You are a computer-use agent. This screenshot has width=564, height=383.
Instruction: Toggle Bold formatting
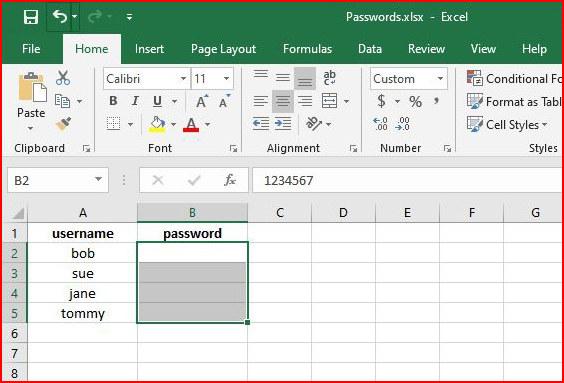[113, 101]
